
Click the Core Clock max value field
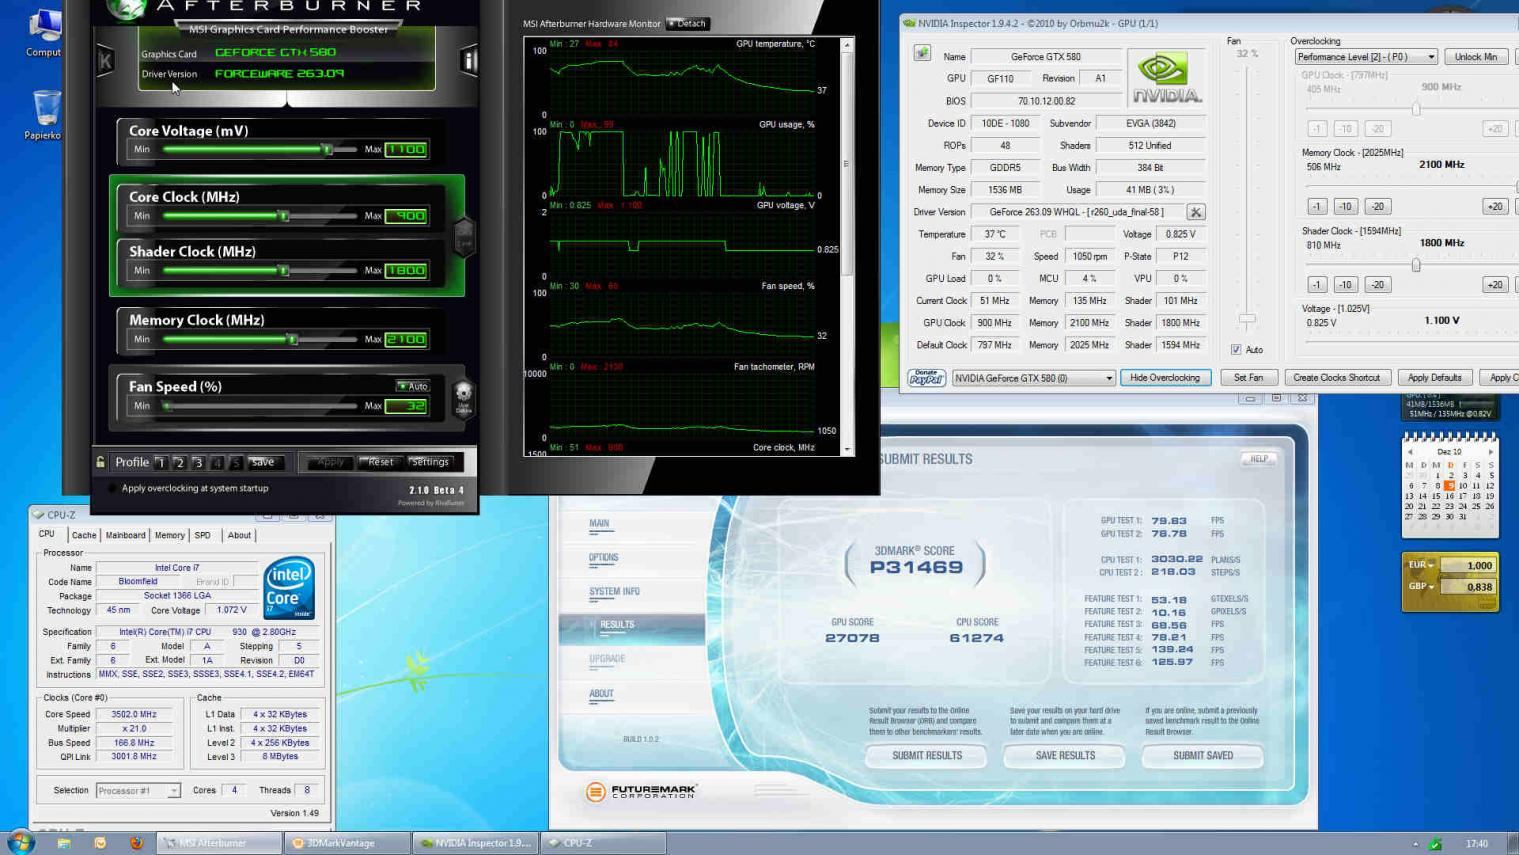coord(406,216)
